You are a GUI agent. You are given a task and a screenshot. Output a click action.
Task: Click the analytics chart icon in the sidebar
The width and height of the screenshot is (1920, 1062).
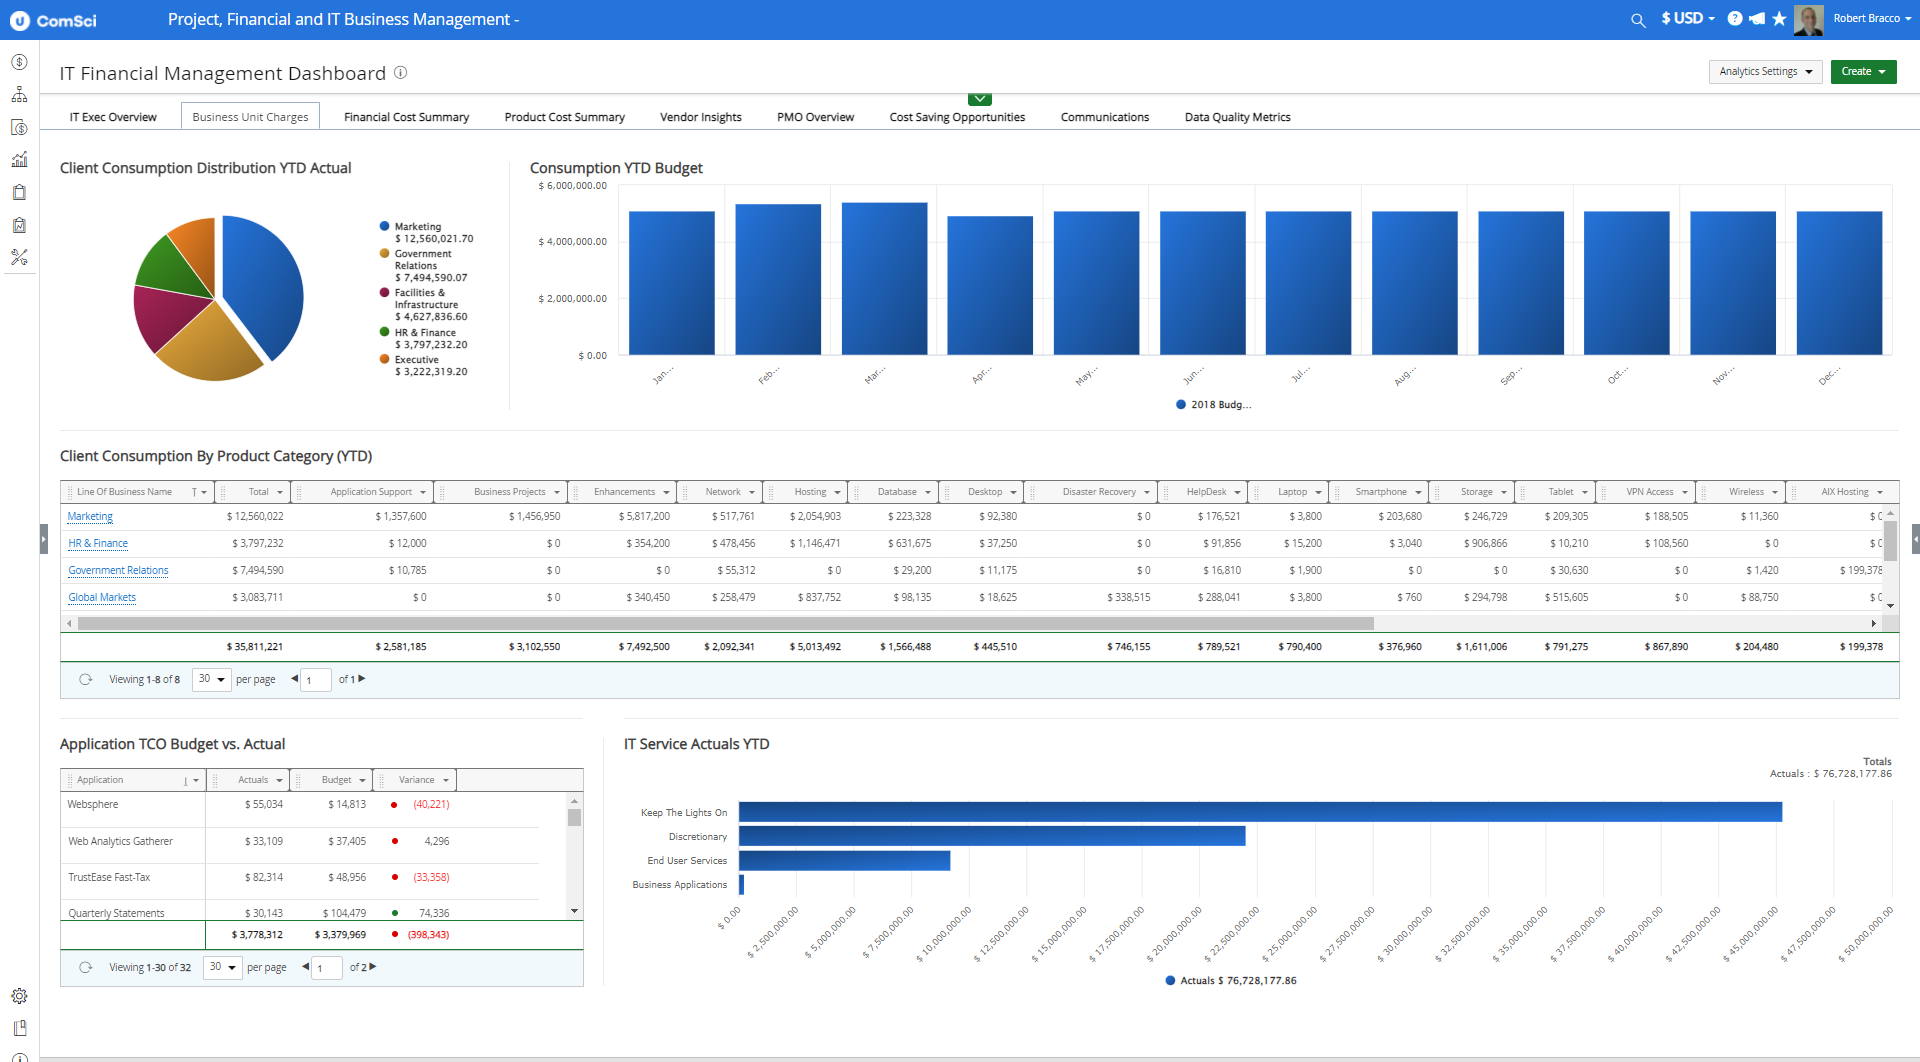(19, 159)
